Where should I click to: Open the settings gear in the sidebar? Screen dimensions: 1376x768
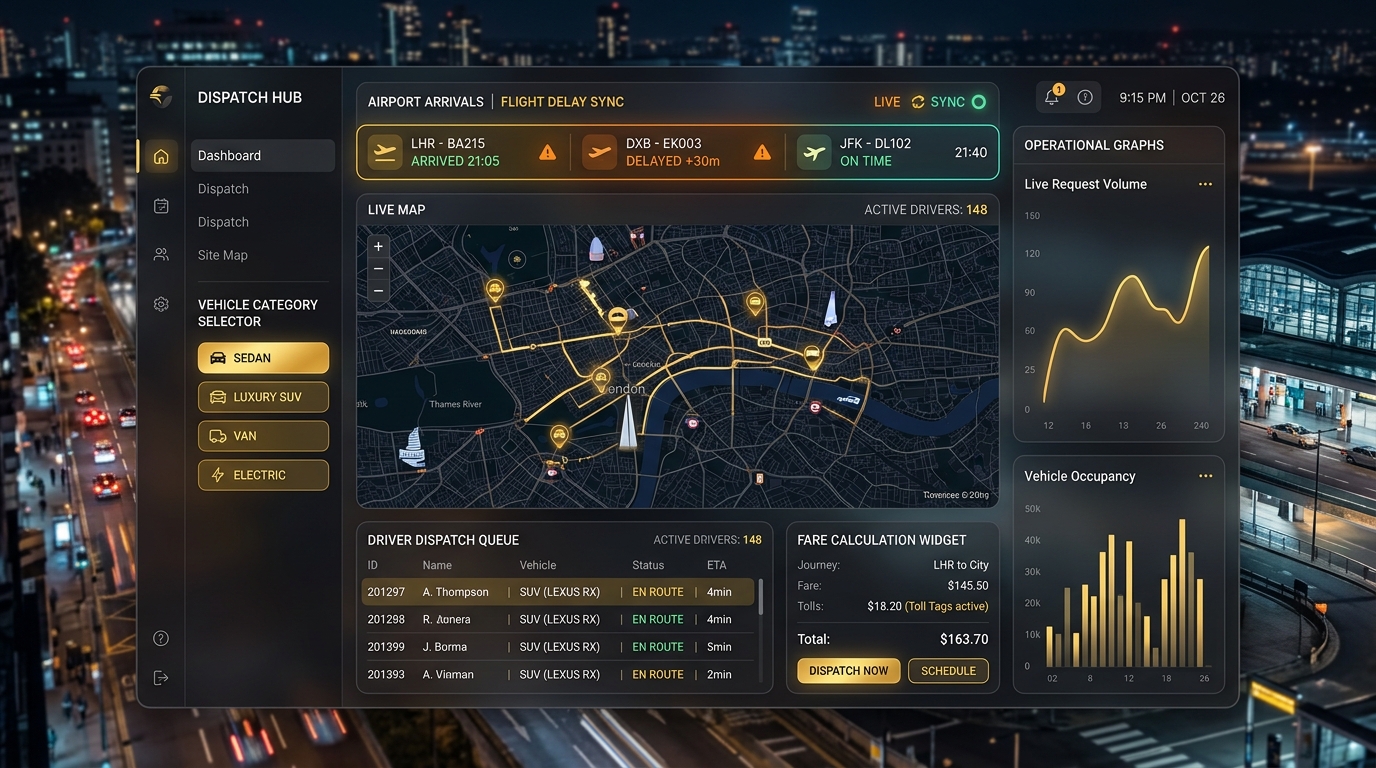click(x=161, y=304)
